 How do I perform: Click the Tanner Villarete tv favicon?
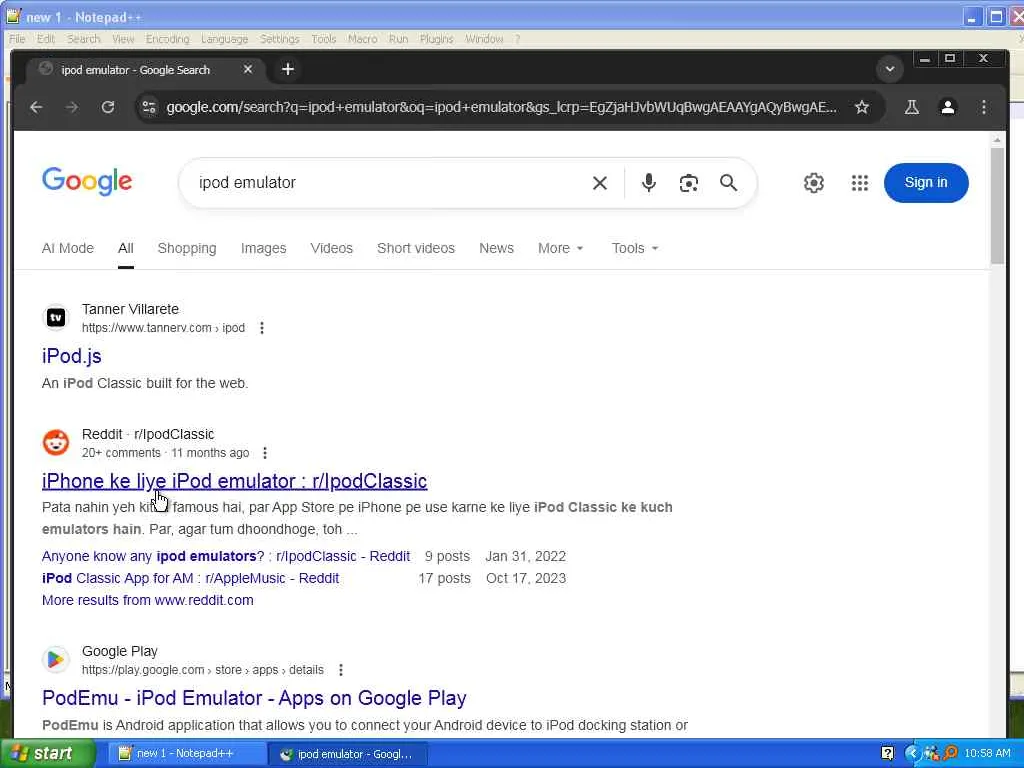[56, 317]
